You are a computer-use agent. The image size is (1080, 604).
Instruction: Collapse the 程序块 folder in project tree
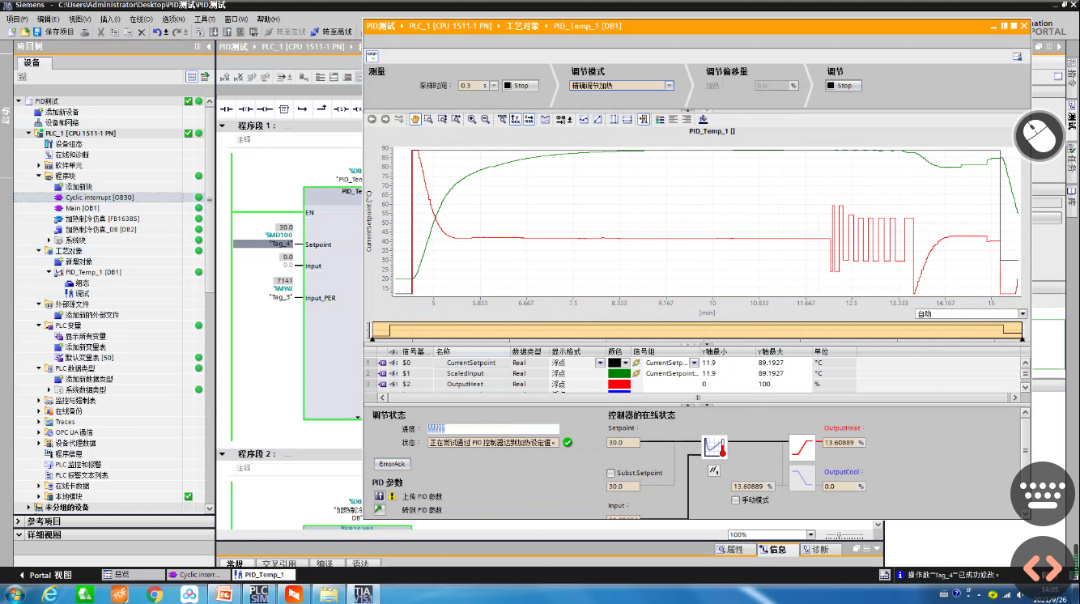(x=39, y=176)
